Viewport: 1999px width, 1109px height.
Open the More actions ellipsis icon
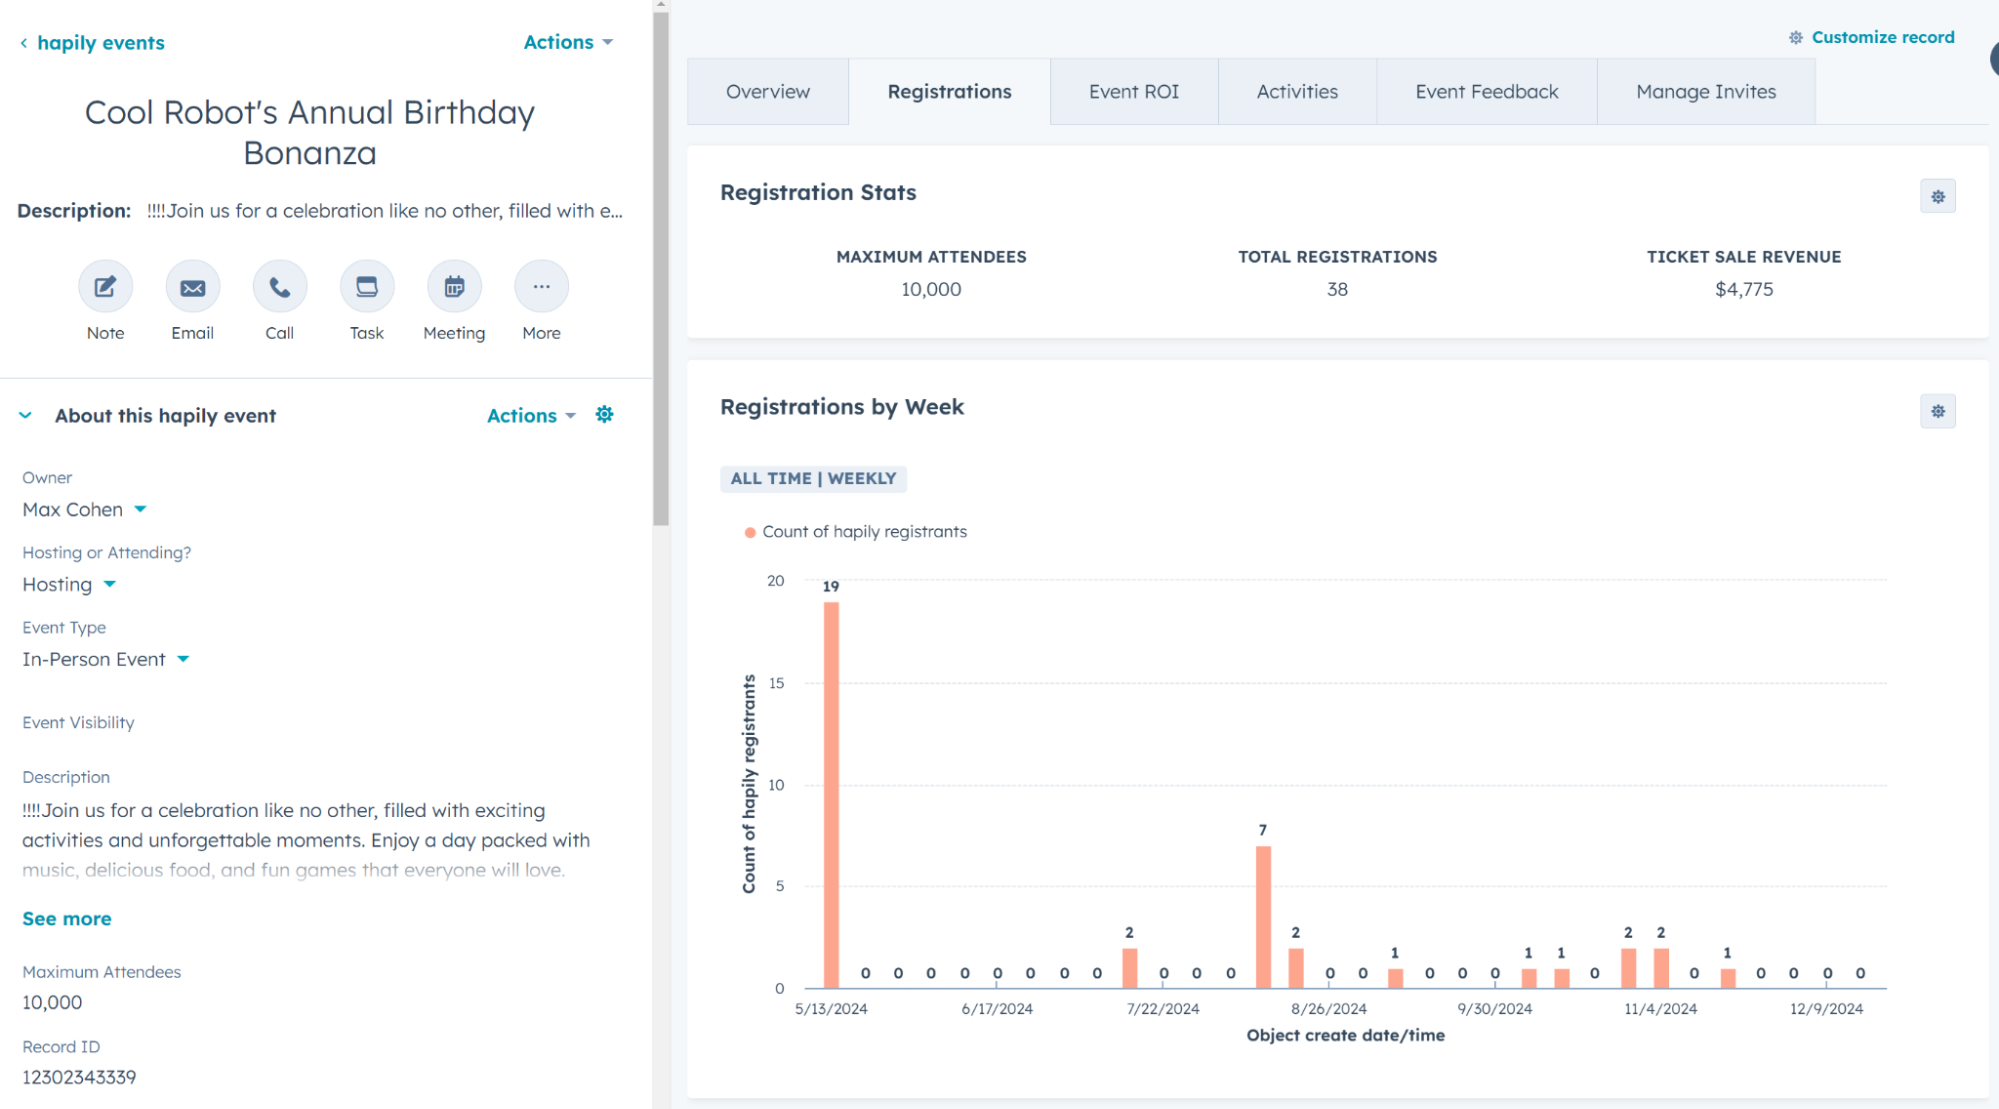point(541,288)
